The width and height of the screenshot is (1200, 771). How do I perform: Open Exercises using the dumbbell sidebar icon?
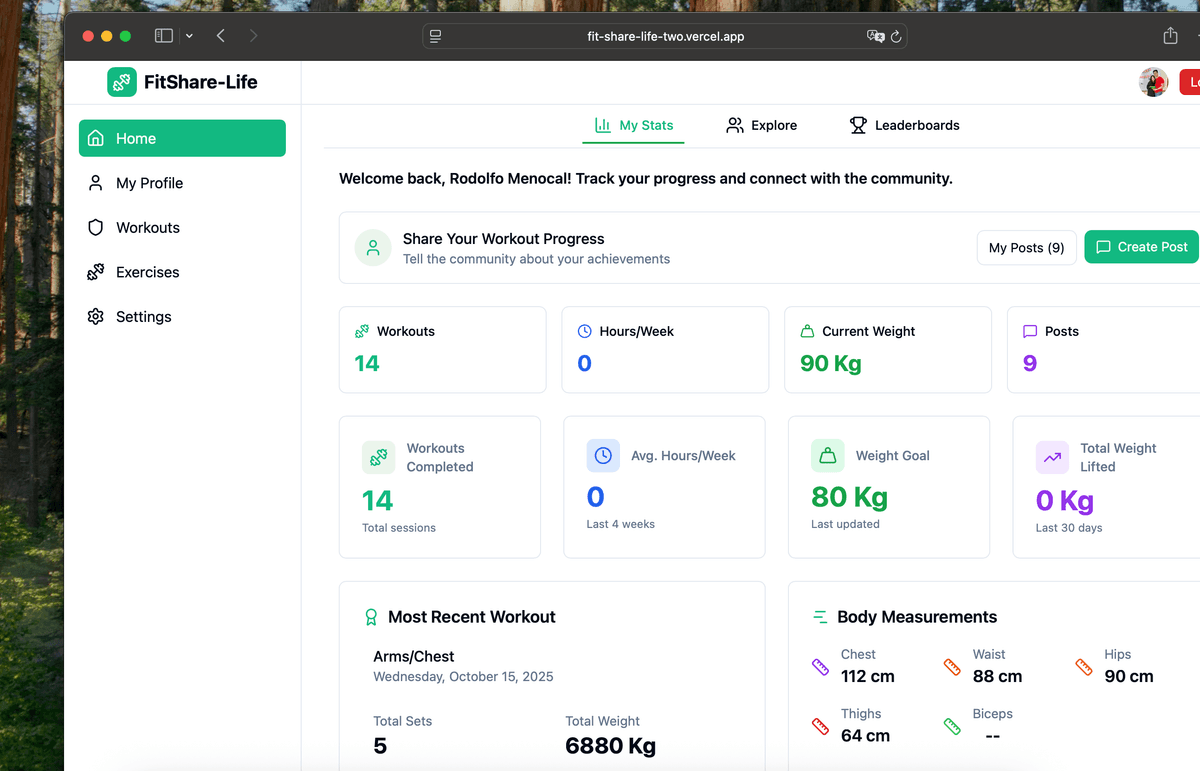[x=95, y=272]
